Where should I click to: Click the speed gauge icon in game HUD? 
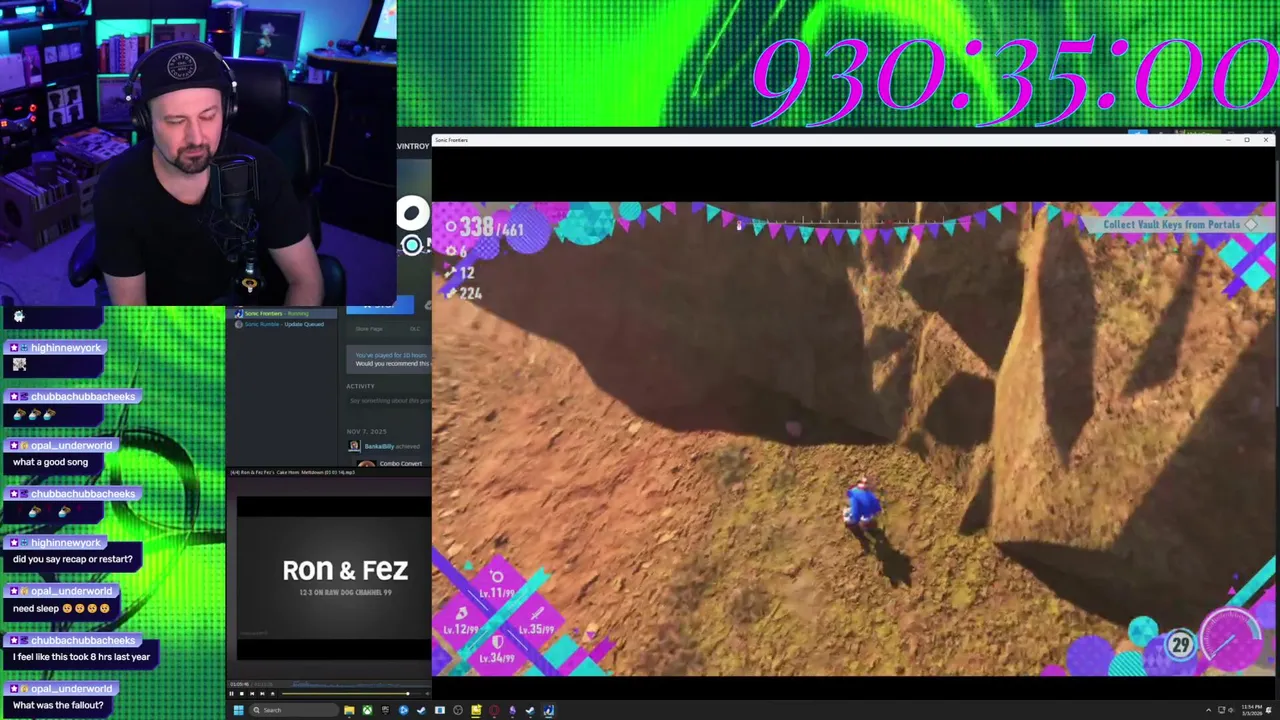[1232, 636]
